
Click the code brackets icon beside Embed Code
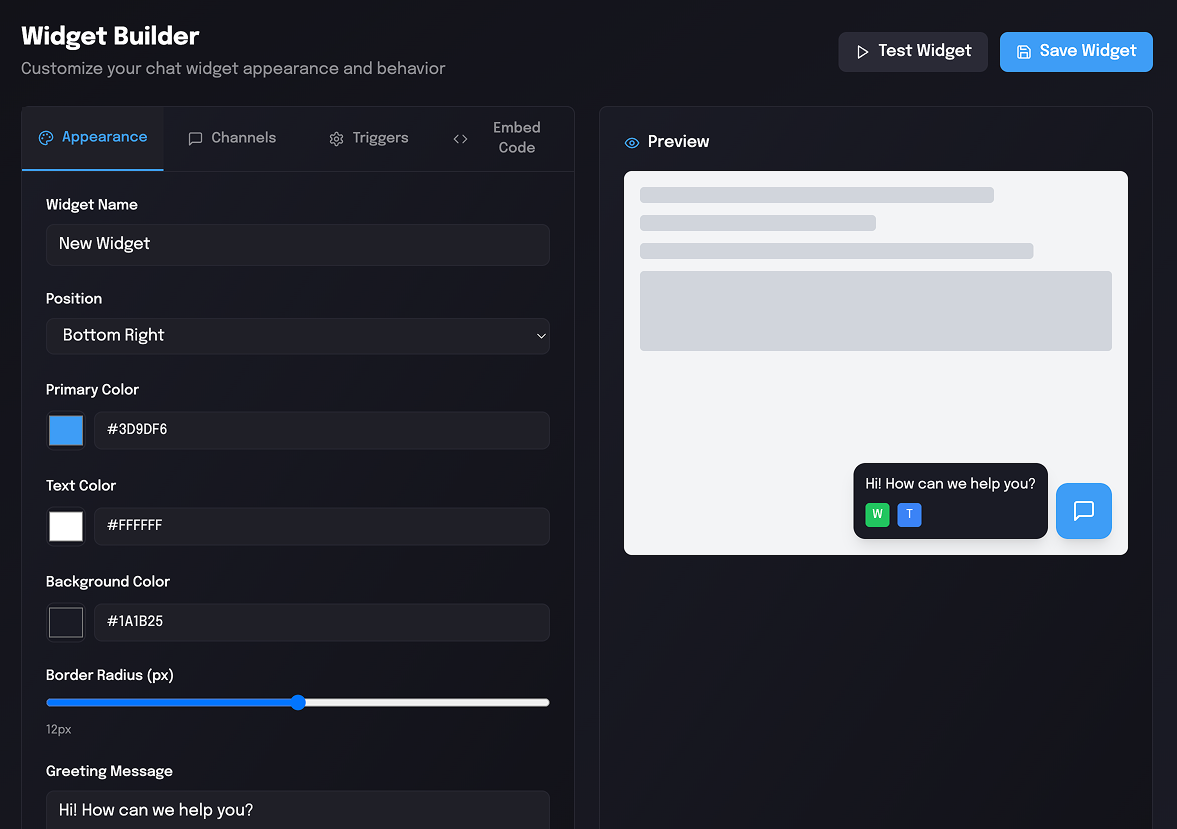tap(460, 139)
